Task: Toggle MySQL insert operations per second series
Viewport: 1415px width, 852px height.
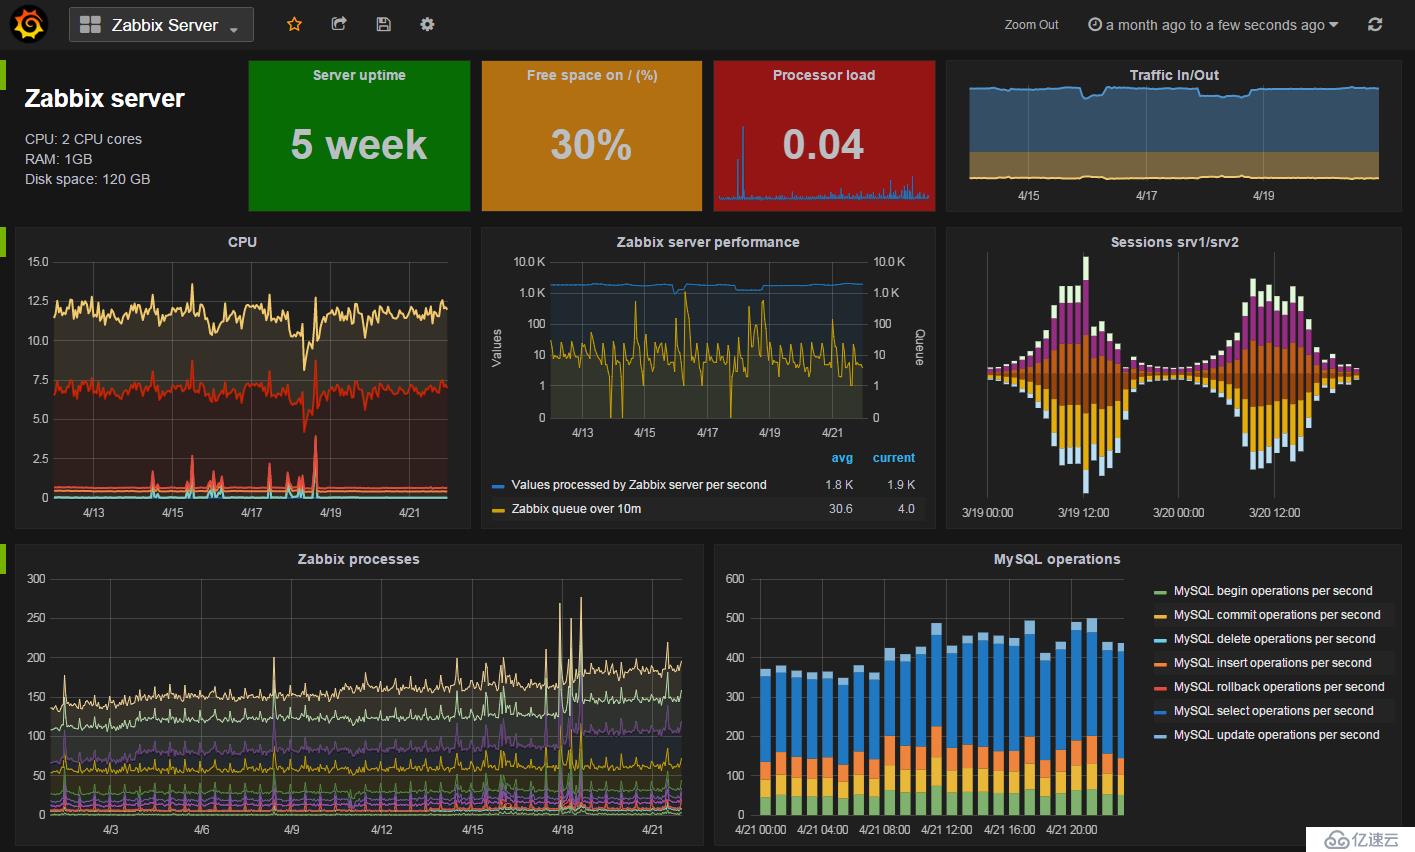Action: (1272, 663)
